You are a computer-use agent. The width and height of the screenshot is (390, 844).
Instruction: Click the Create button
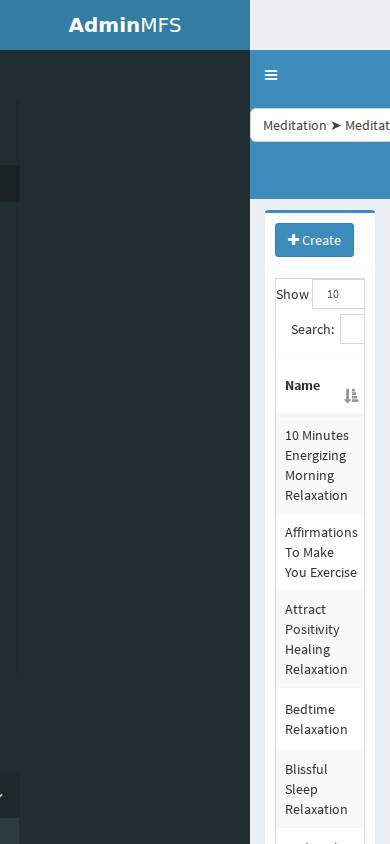point(315,240)
